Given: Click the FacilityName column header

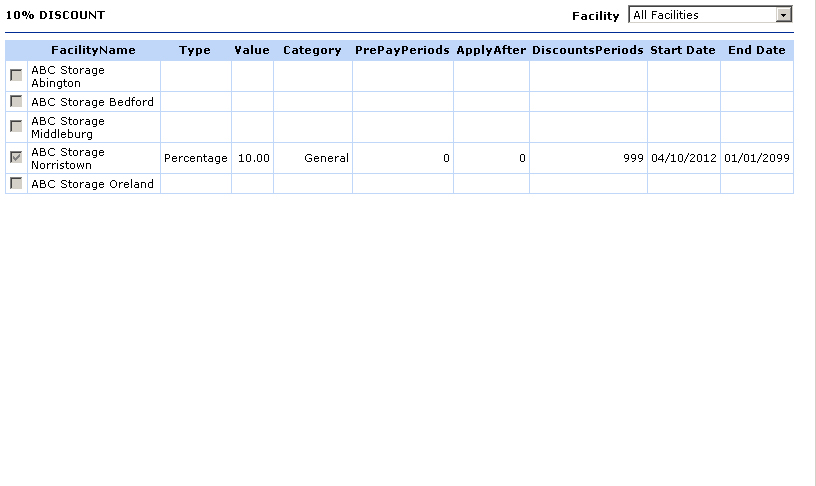Looking at the screenshot, I should (93, 50).
